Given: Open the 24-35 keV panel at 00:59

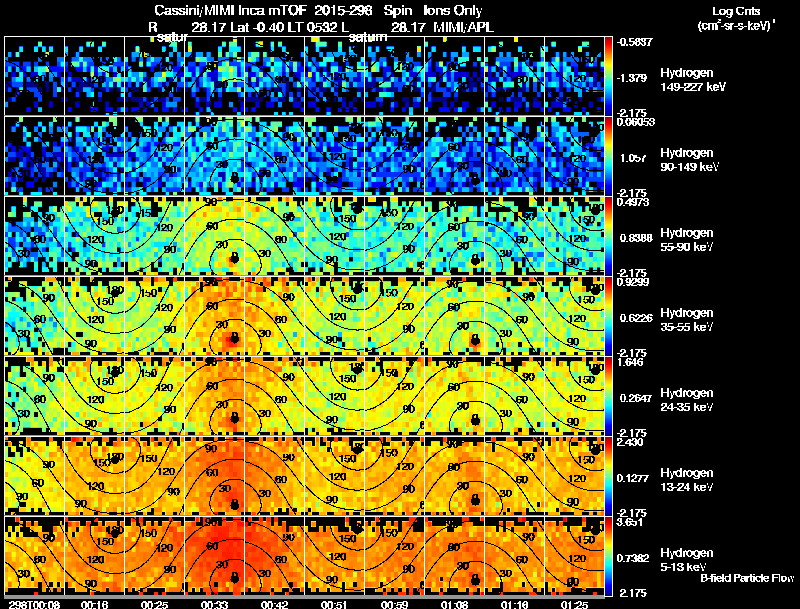Looking at the screenshot, I should (395, 396).
